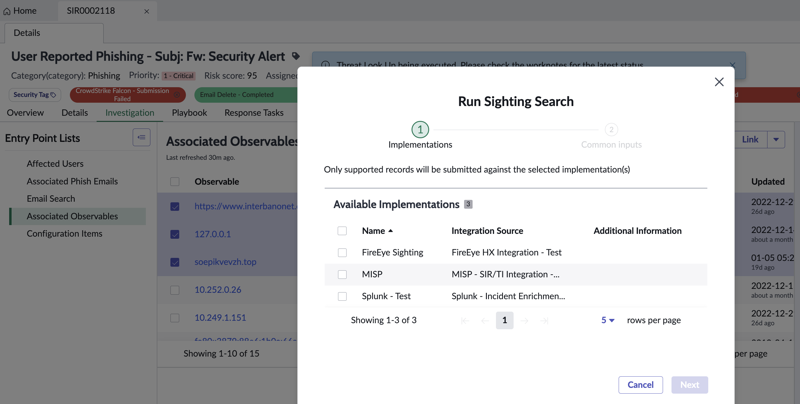Click the tag icon beside the incident title
800x404 pixels.
295,56
